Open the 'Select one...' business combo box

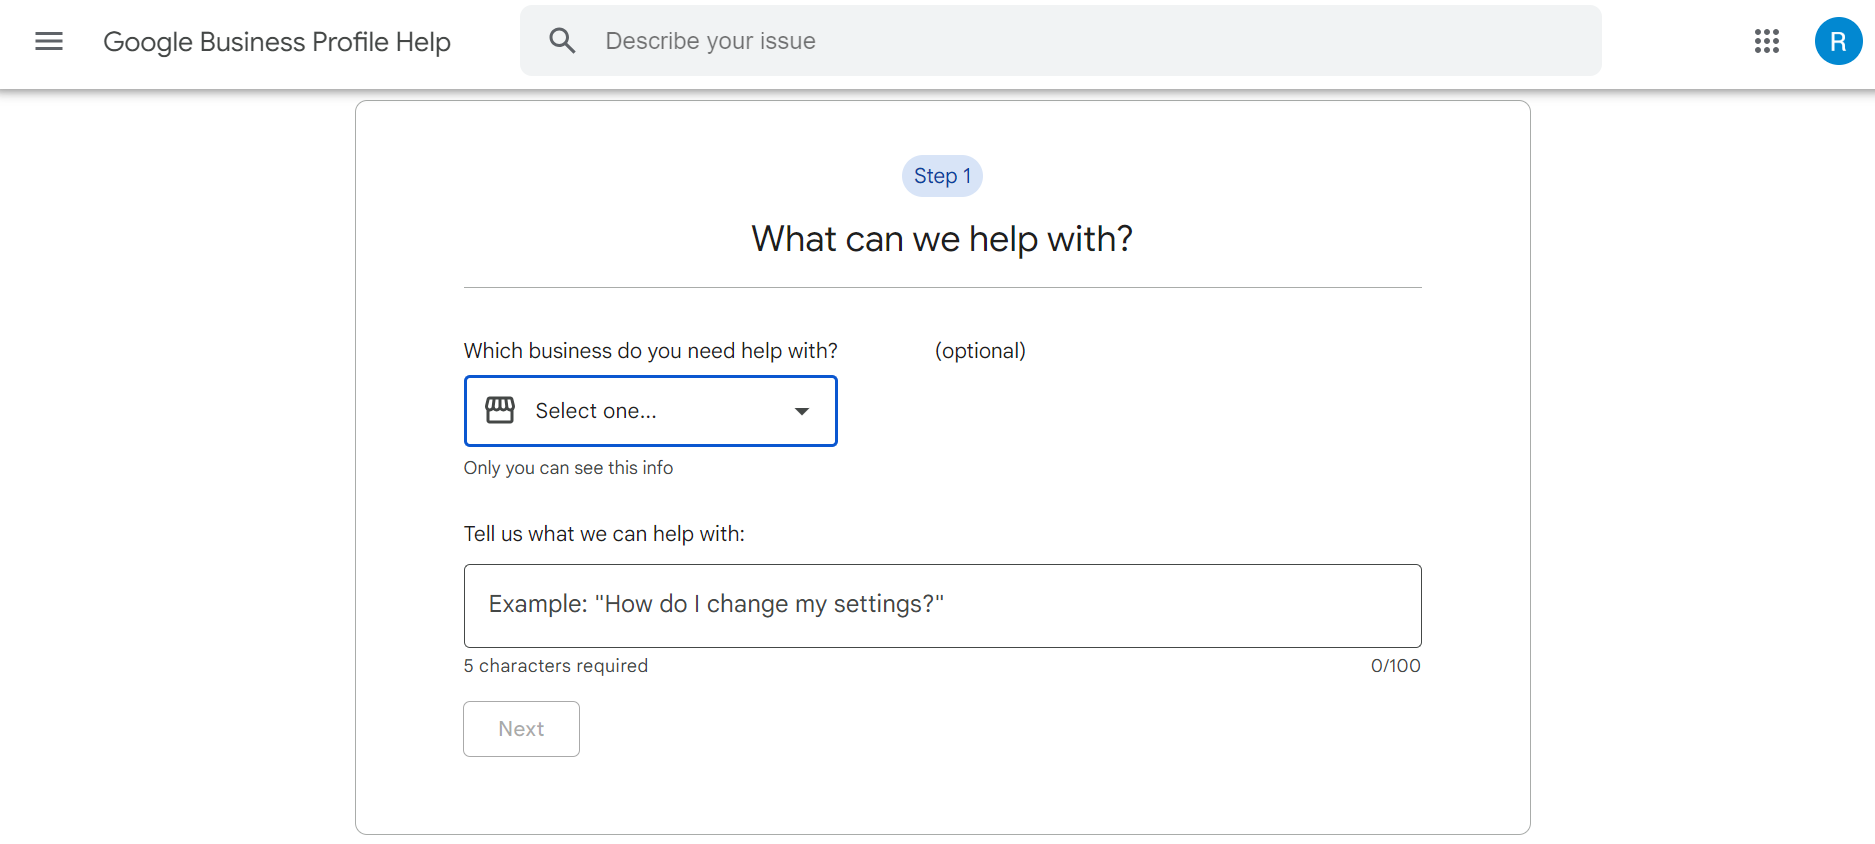pyautogui.click(x=650, y=411)
